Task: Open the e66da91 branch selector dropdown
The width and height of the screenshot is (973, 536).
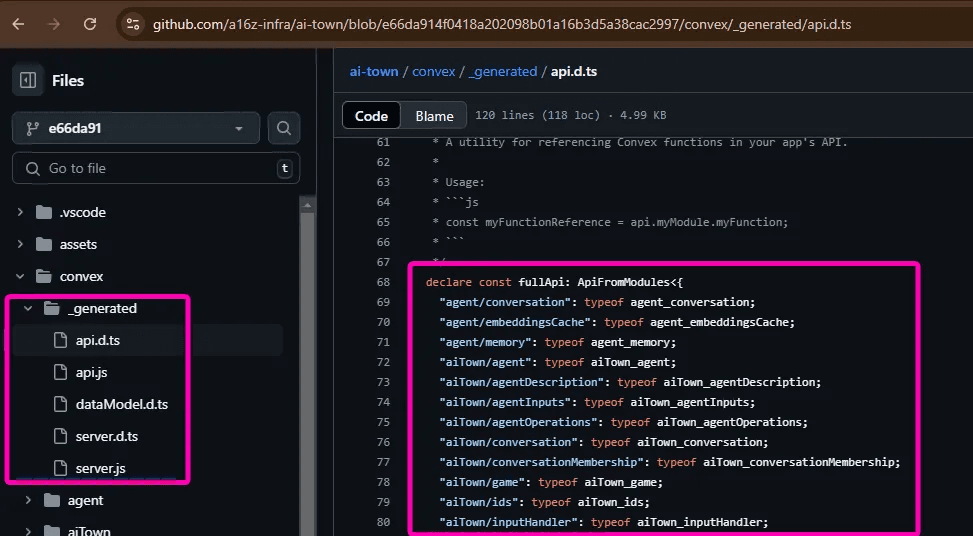Action: [136, 128]
